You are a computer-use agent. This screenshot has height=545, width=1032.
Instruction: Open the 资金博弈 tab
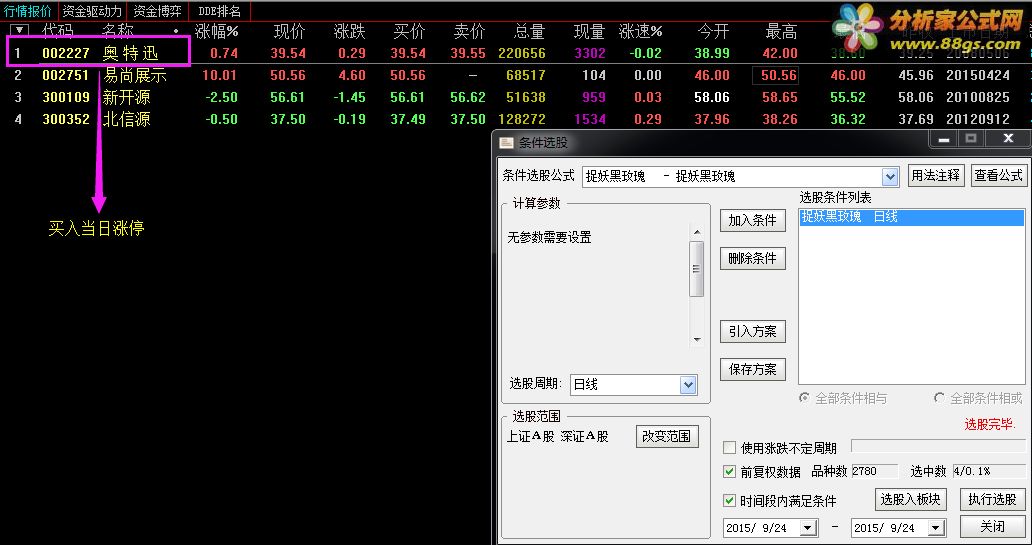(x=157, y=11)
